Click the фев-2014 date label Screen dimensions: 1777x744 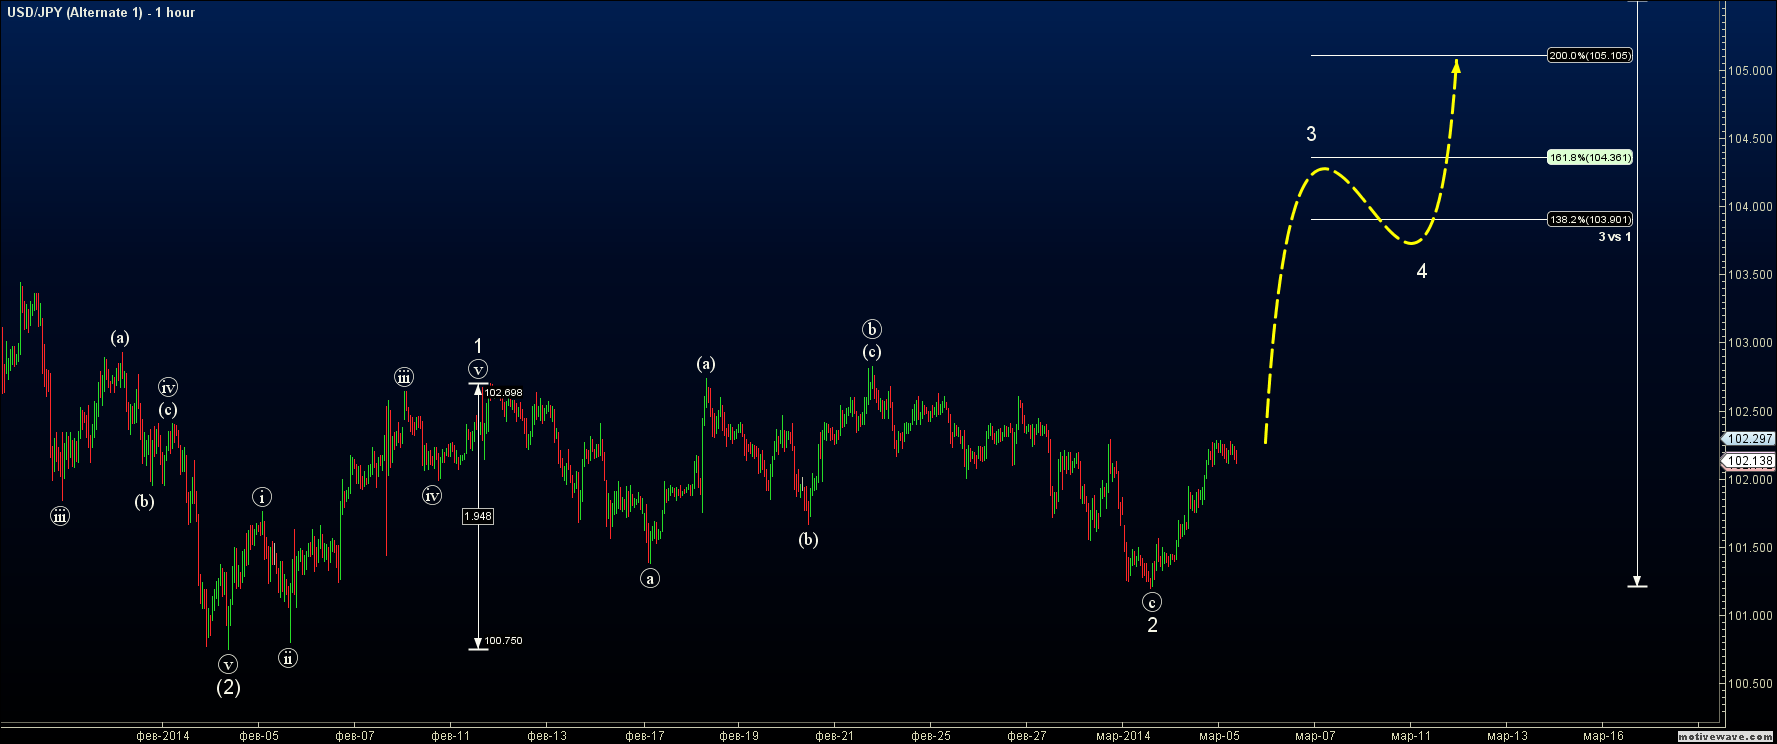coord(163,736)
